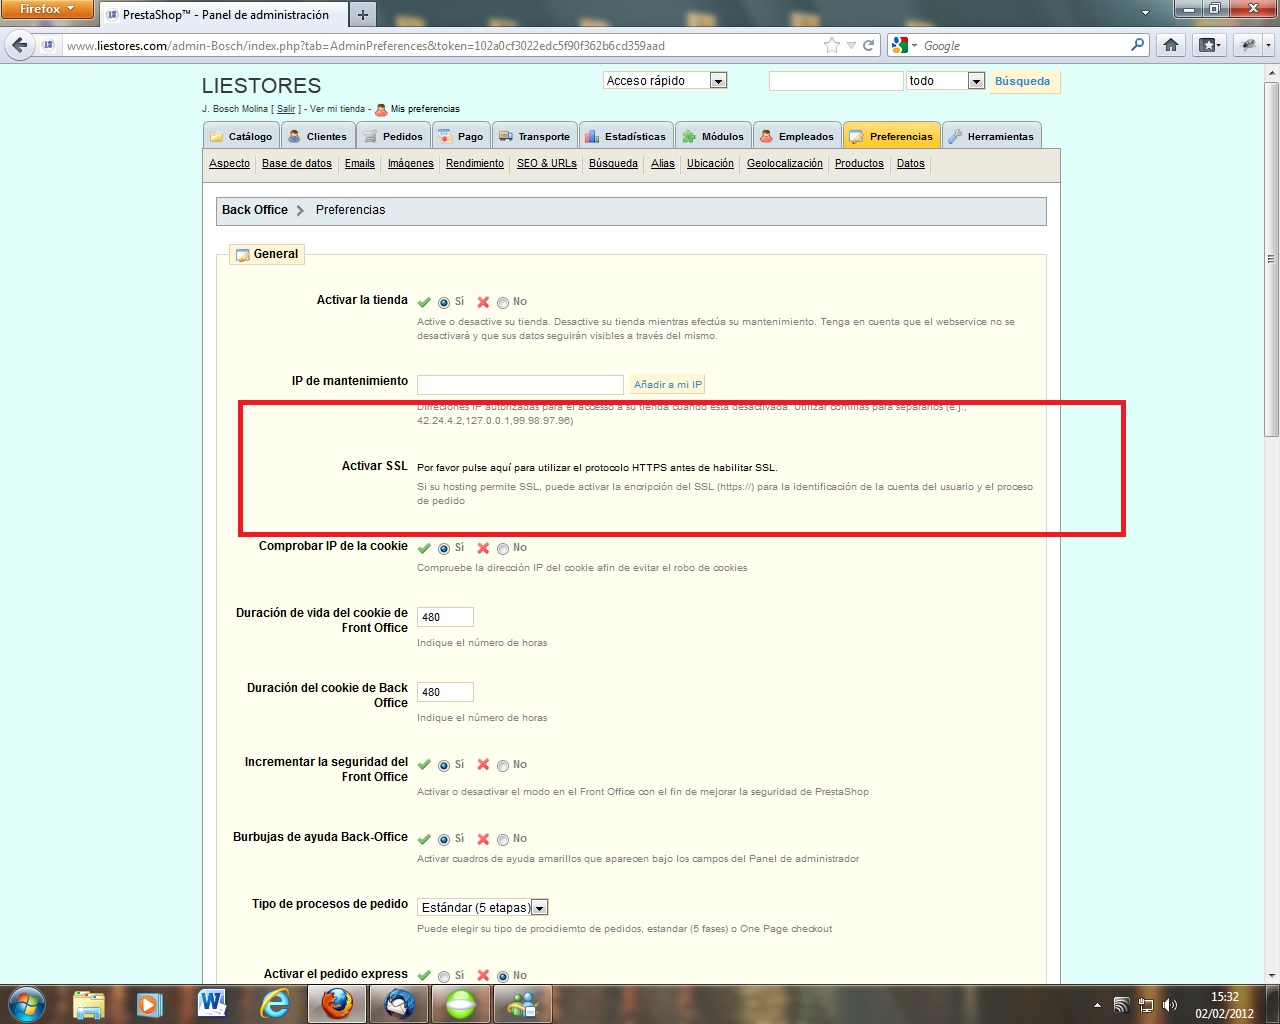Launch Internet Explorer from the taskbar
1280x1024 pixels.
274,1004
